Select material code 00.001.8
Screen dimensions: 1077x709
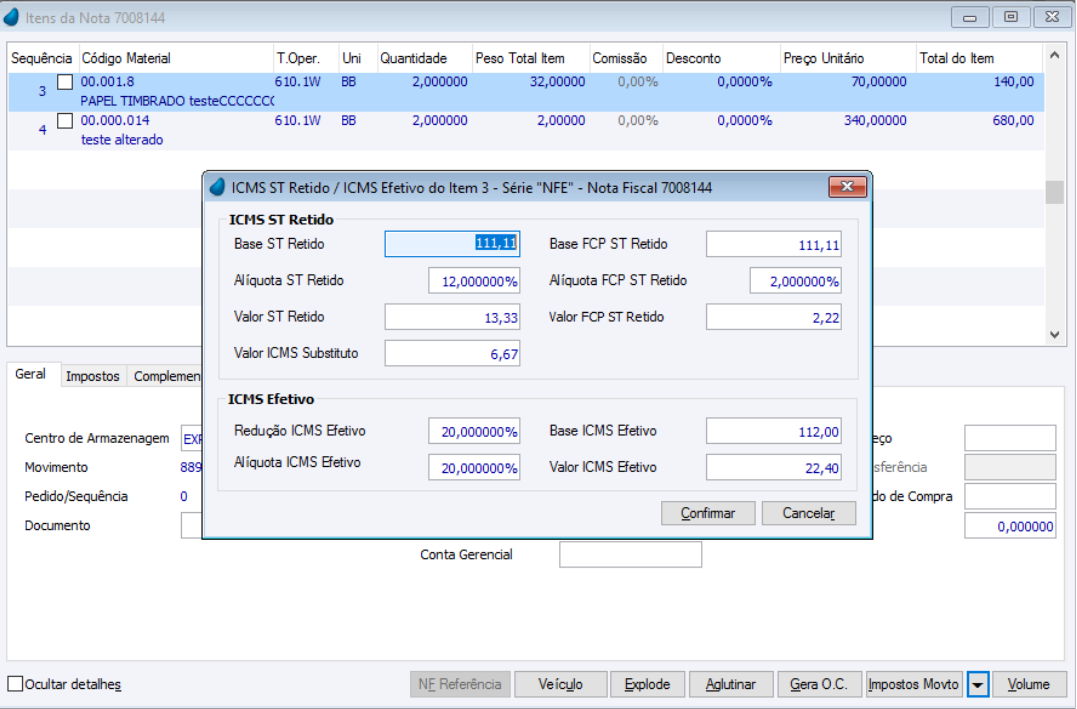point(107,82)
